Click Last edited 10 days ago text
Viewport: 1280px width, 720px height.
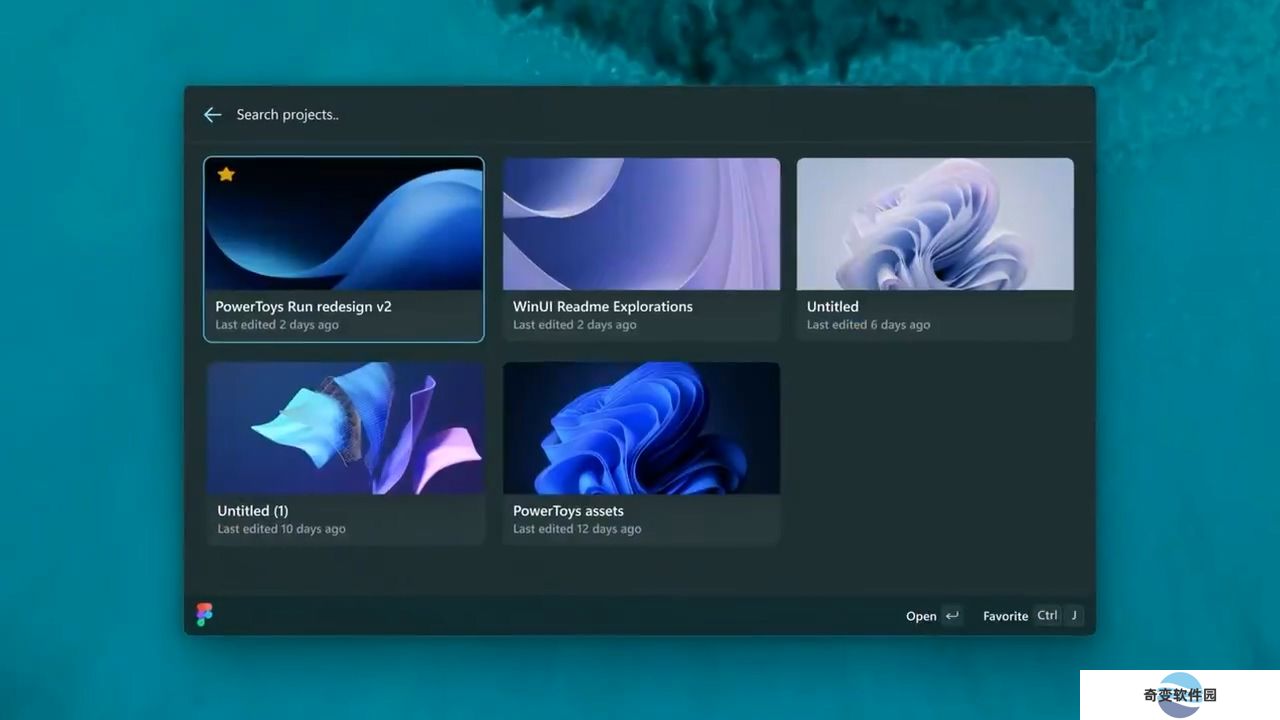281,529
